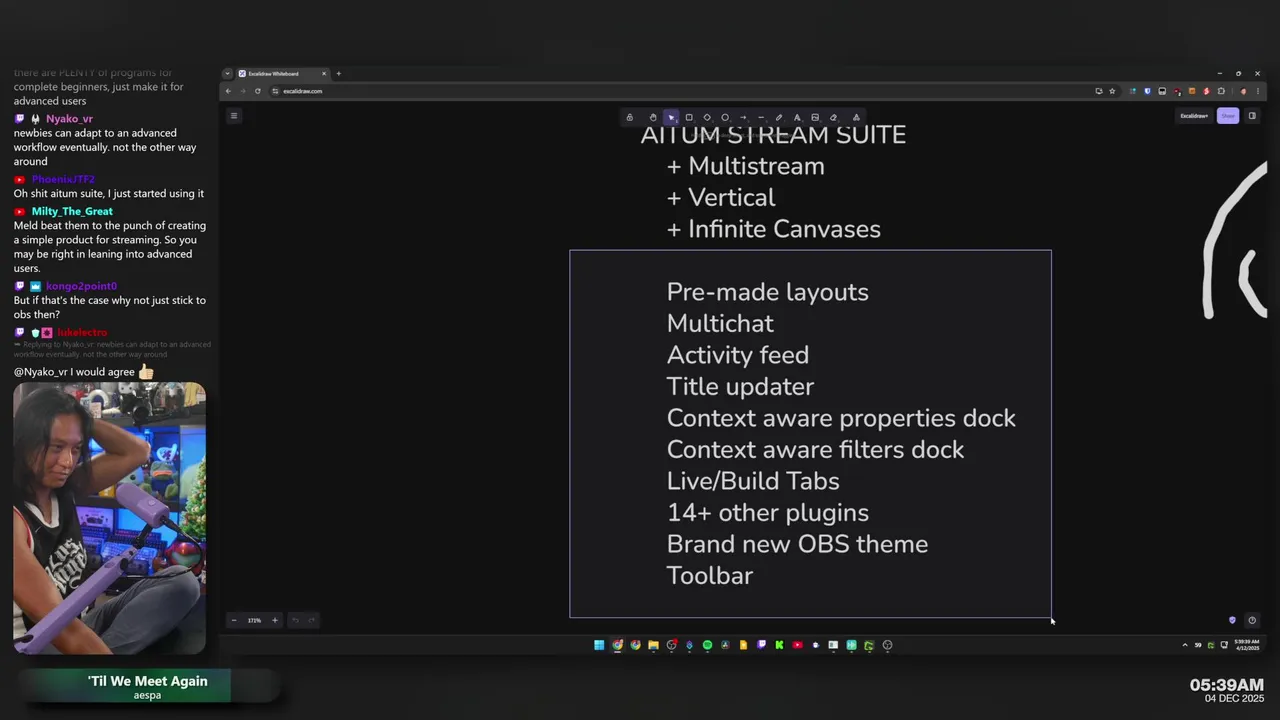Viewport: 1280px width, 720px height.
Task: Select the Insert image tool
Action: [x=815, y=117]
